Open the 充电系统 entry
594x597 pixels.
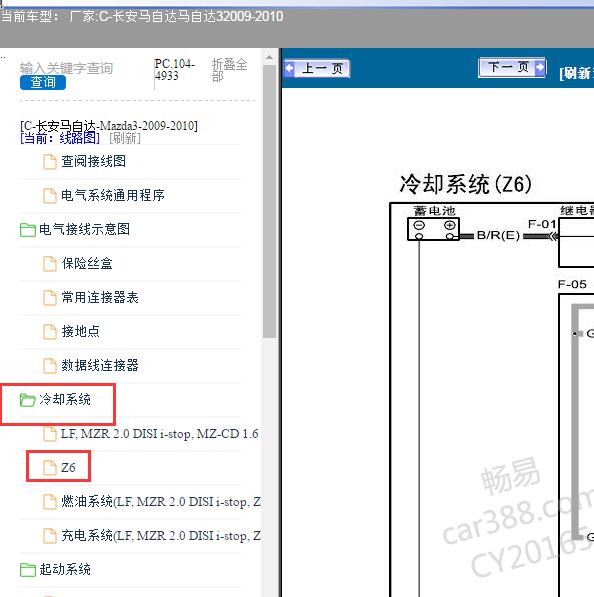click(x=161, y=536)
